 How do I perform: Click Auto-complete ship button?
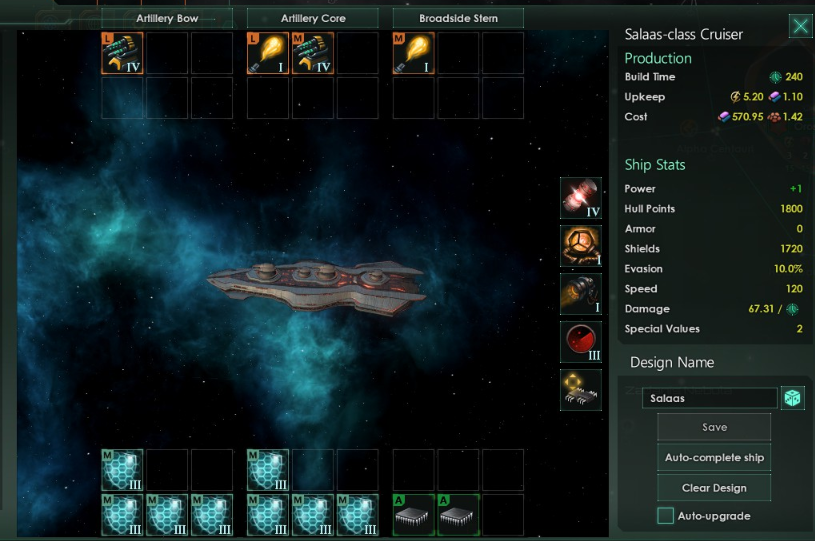[x=714, y=457]
